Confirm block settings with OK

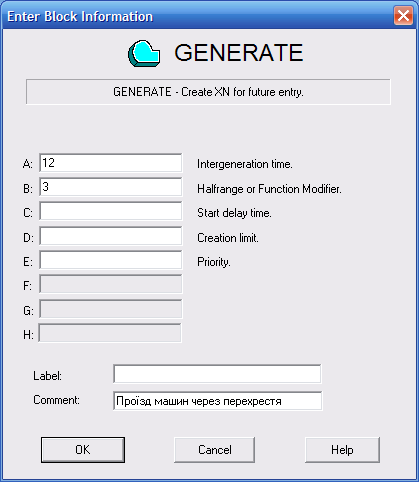click(83, 450)
